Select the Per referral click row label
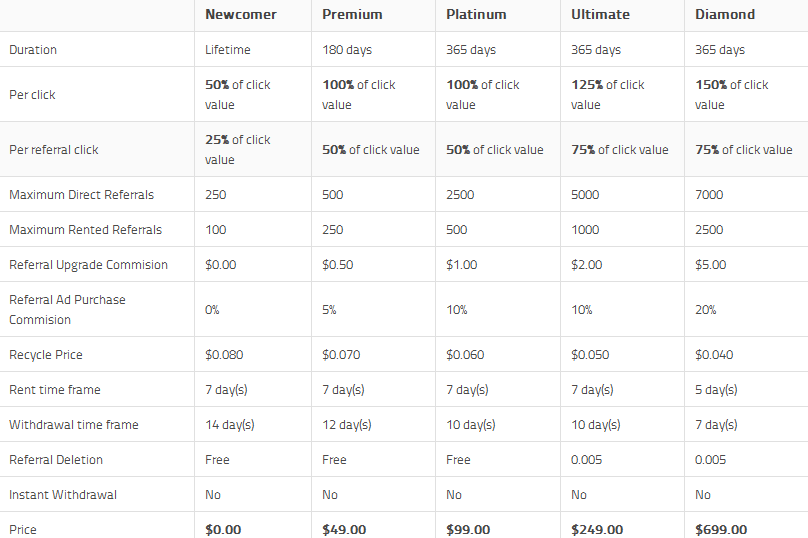Screen dimensions: 808x538 pyautogui.click(x=54, y=150)
